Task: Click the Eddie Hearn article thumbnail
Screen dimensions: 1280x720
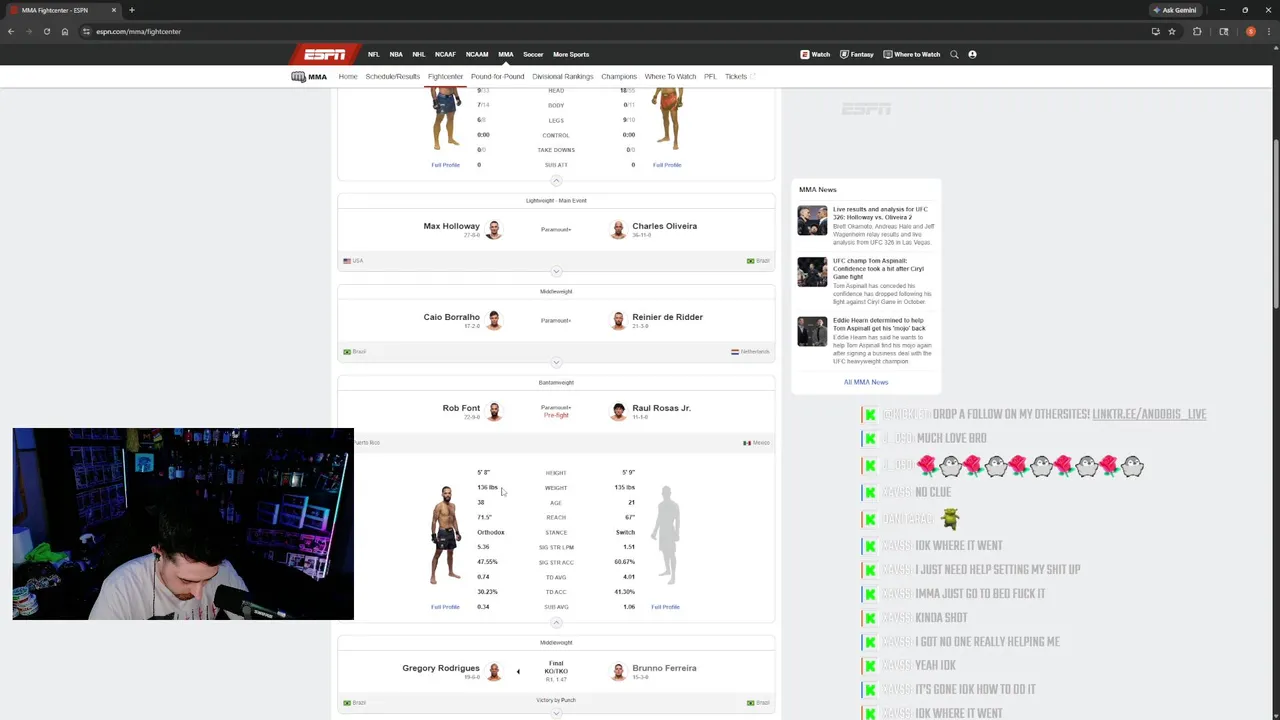Action: click(812, 331)
